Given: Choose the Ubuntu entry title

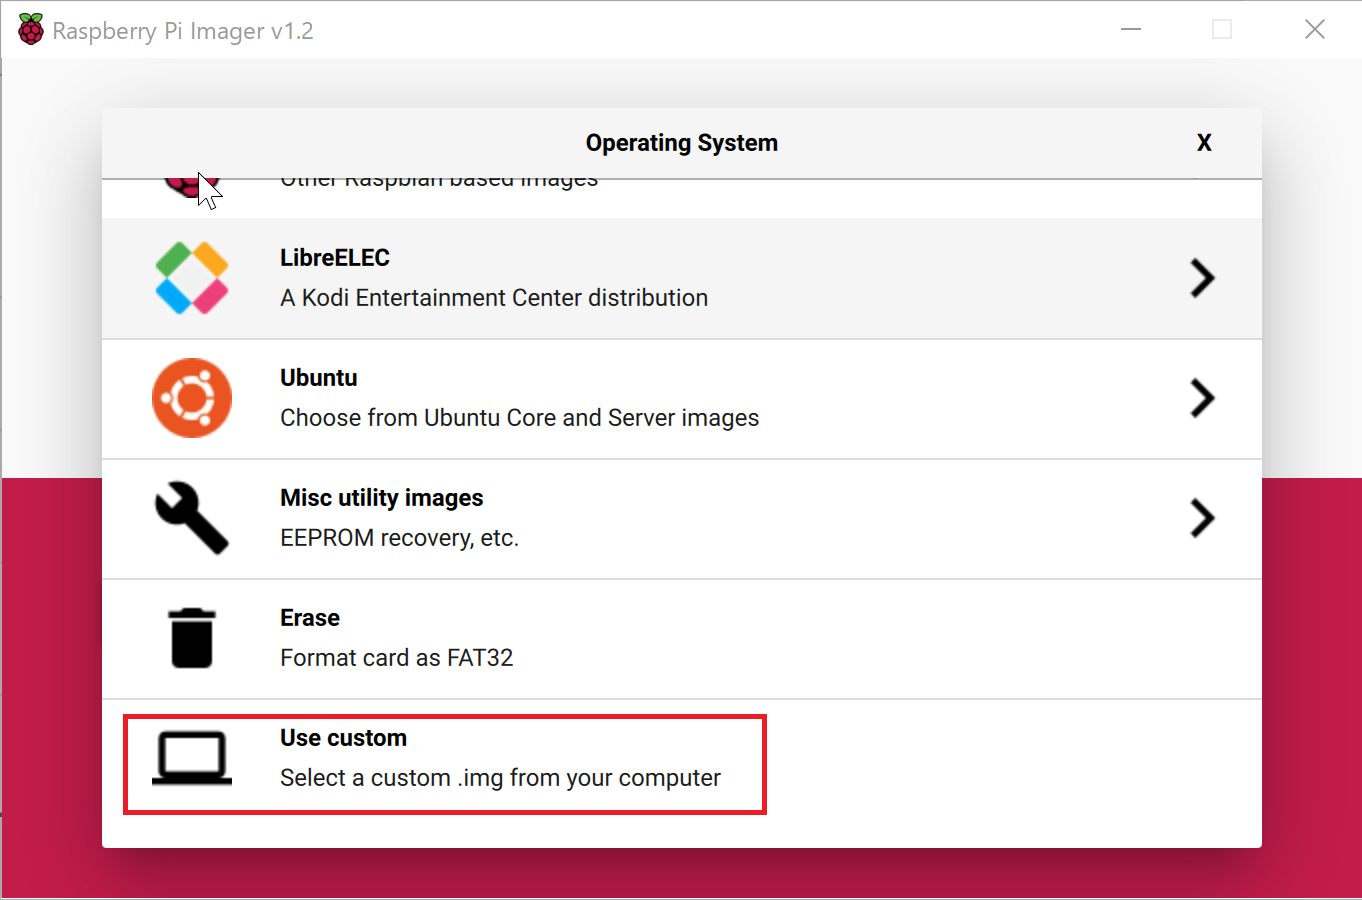Looking at the screenshot, I should 319,378.
